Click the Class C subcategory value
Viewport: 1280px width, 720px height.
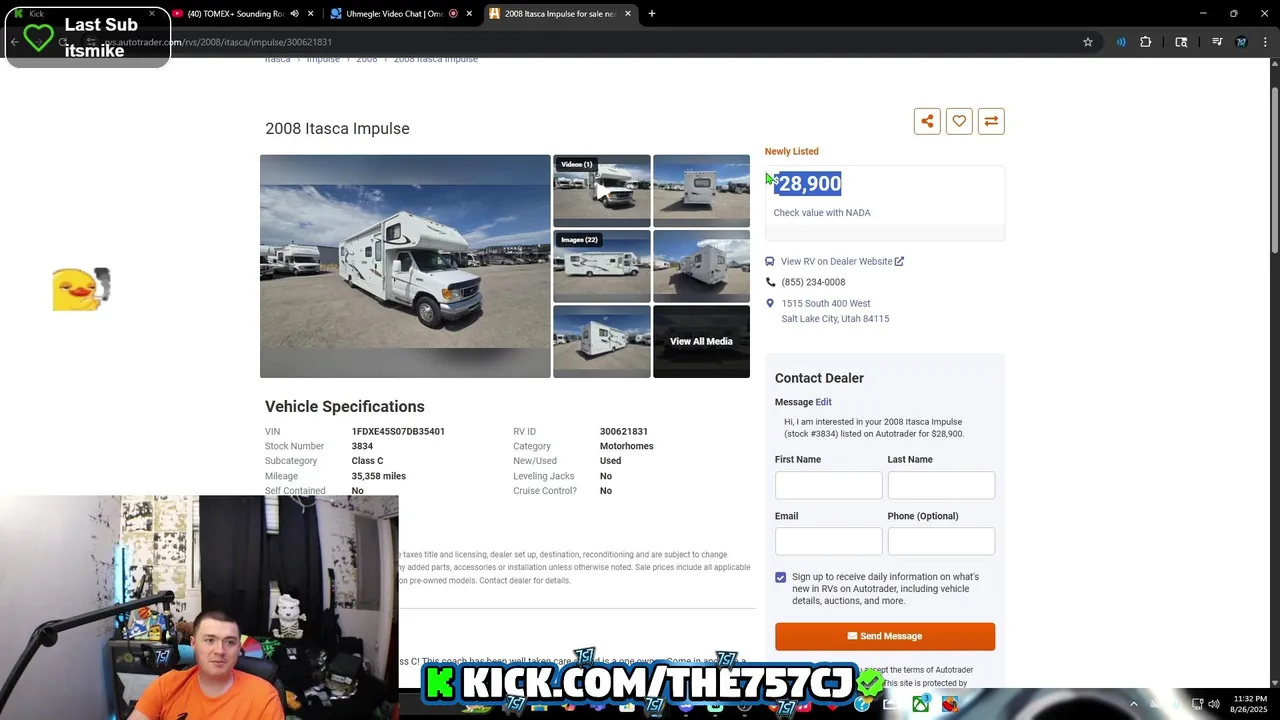[x=367, y=461]
